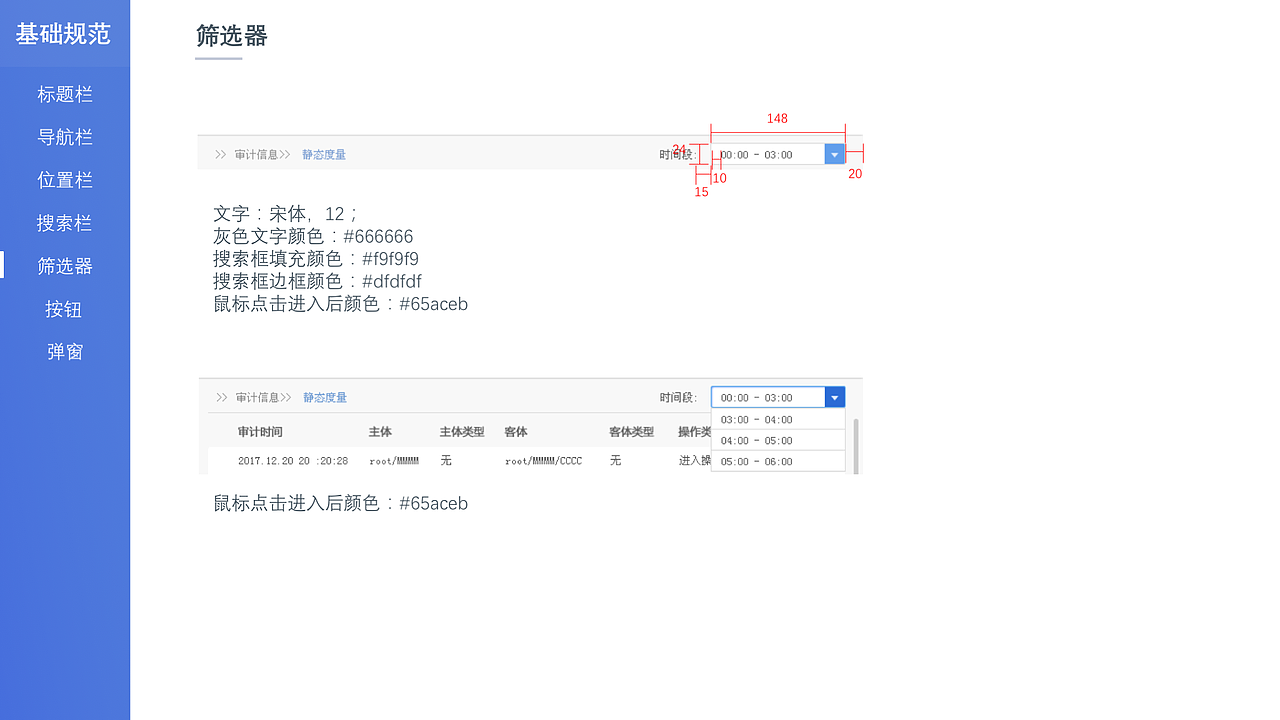Click the highlighted 筛选器 sidebar item
This screenshot has width=1280, height=720.
click(x=64, y=265)
